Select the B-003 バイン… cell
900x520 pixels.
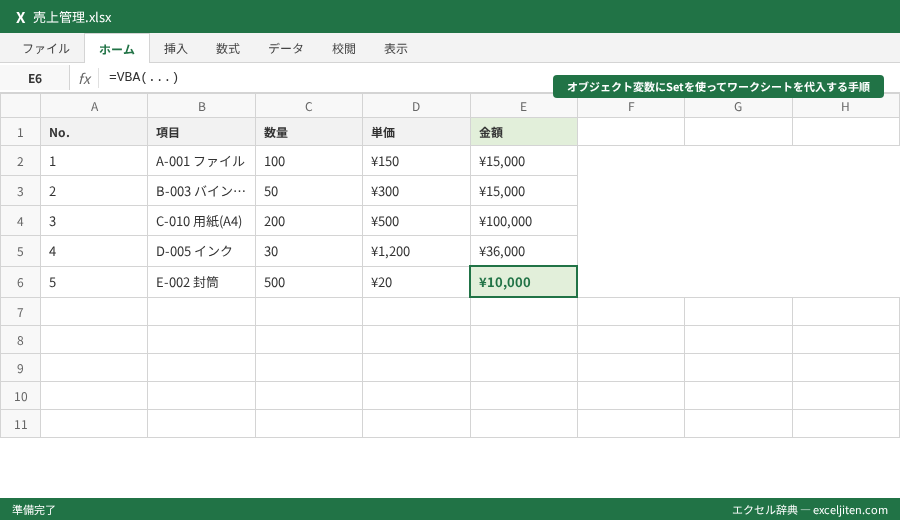pos(201,191)
